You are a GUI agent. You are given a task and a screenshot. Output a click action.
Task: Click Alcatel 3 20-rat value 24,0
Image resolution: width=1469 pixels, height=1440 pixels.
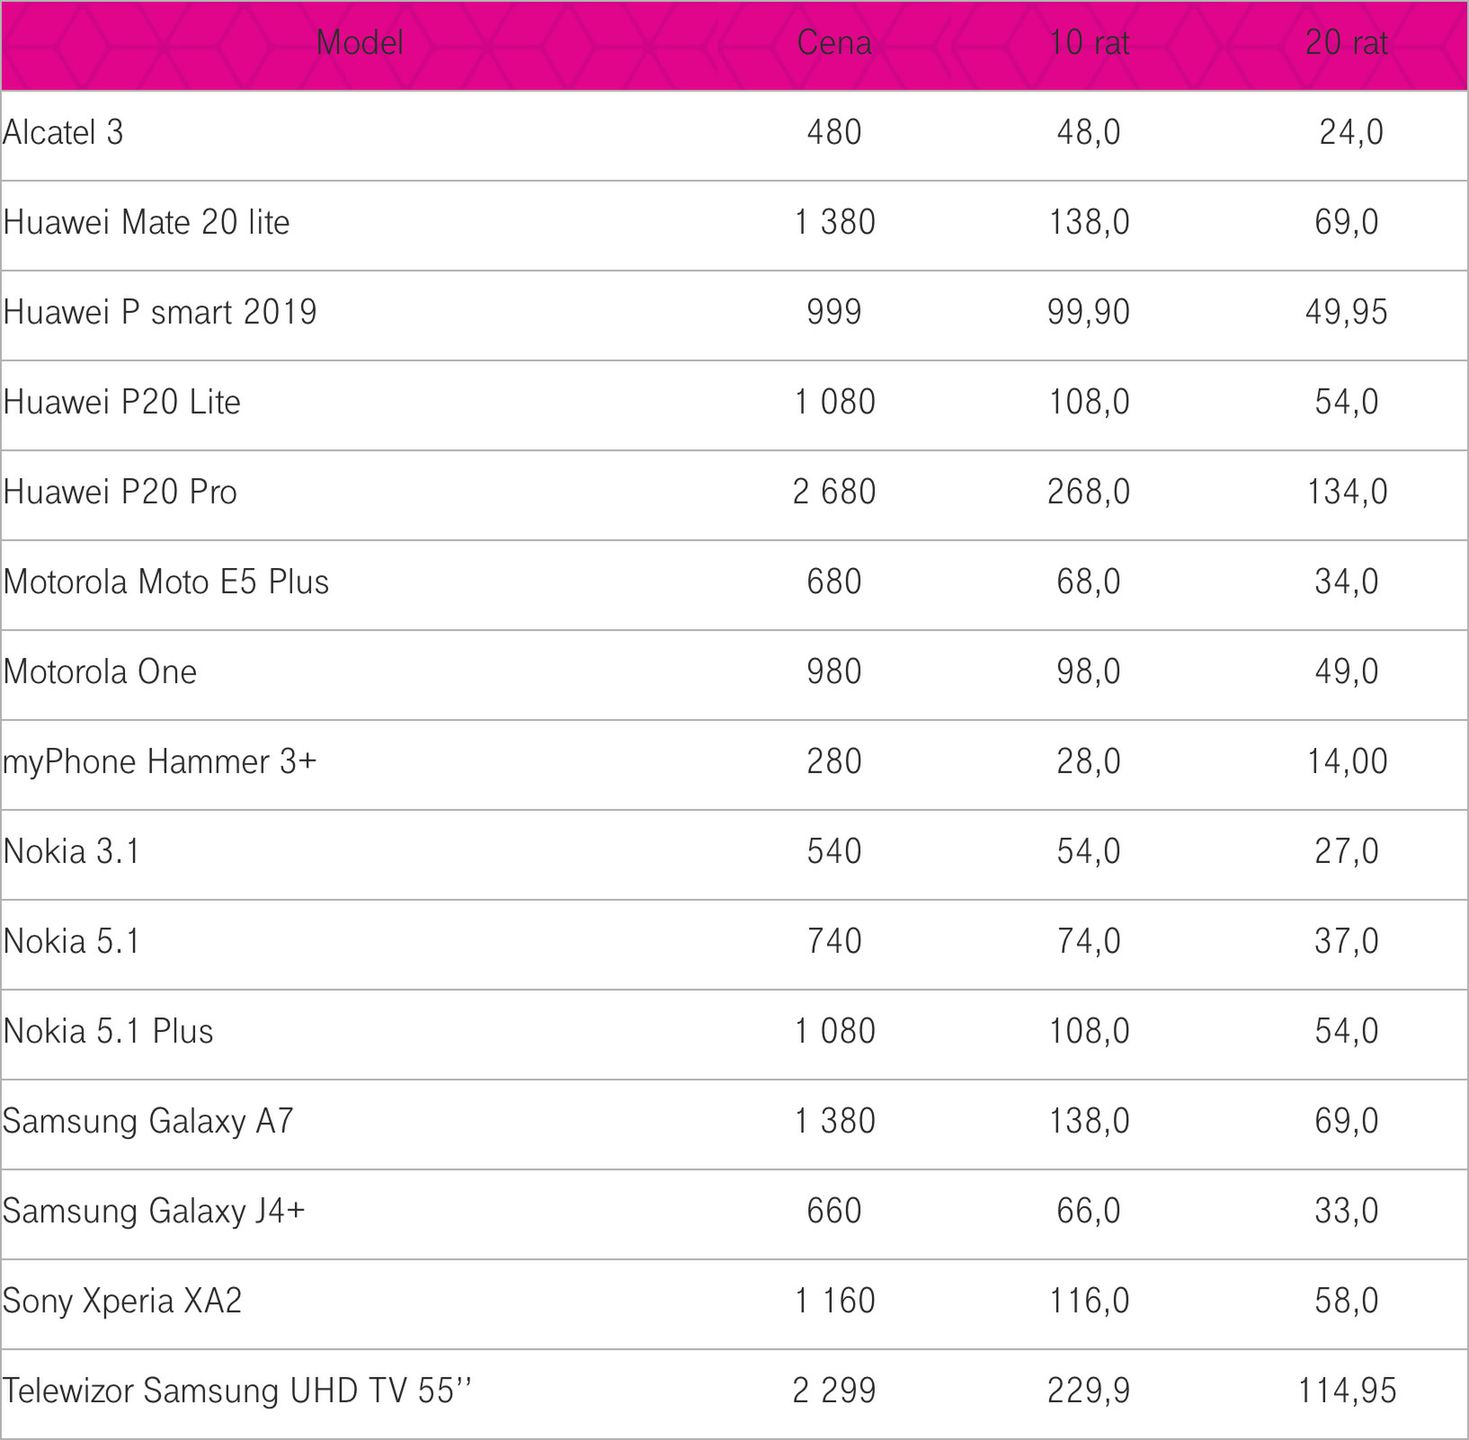[1351, 132]
